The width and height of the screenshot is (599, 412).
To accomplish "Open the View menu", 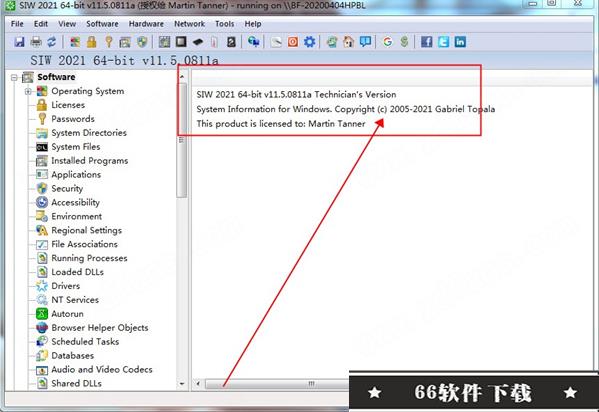I will [67, 24].
